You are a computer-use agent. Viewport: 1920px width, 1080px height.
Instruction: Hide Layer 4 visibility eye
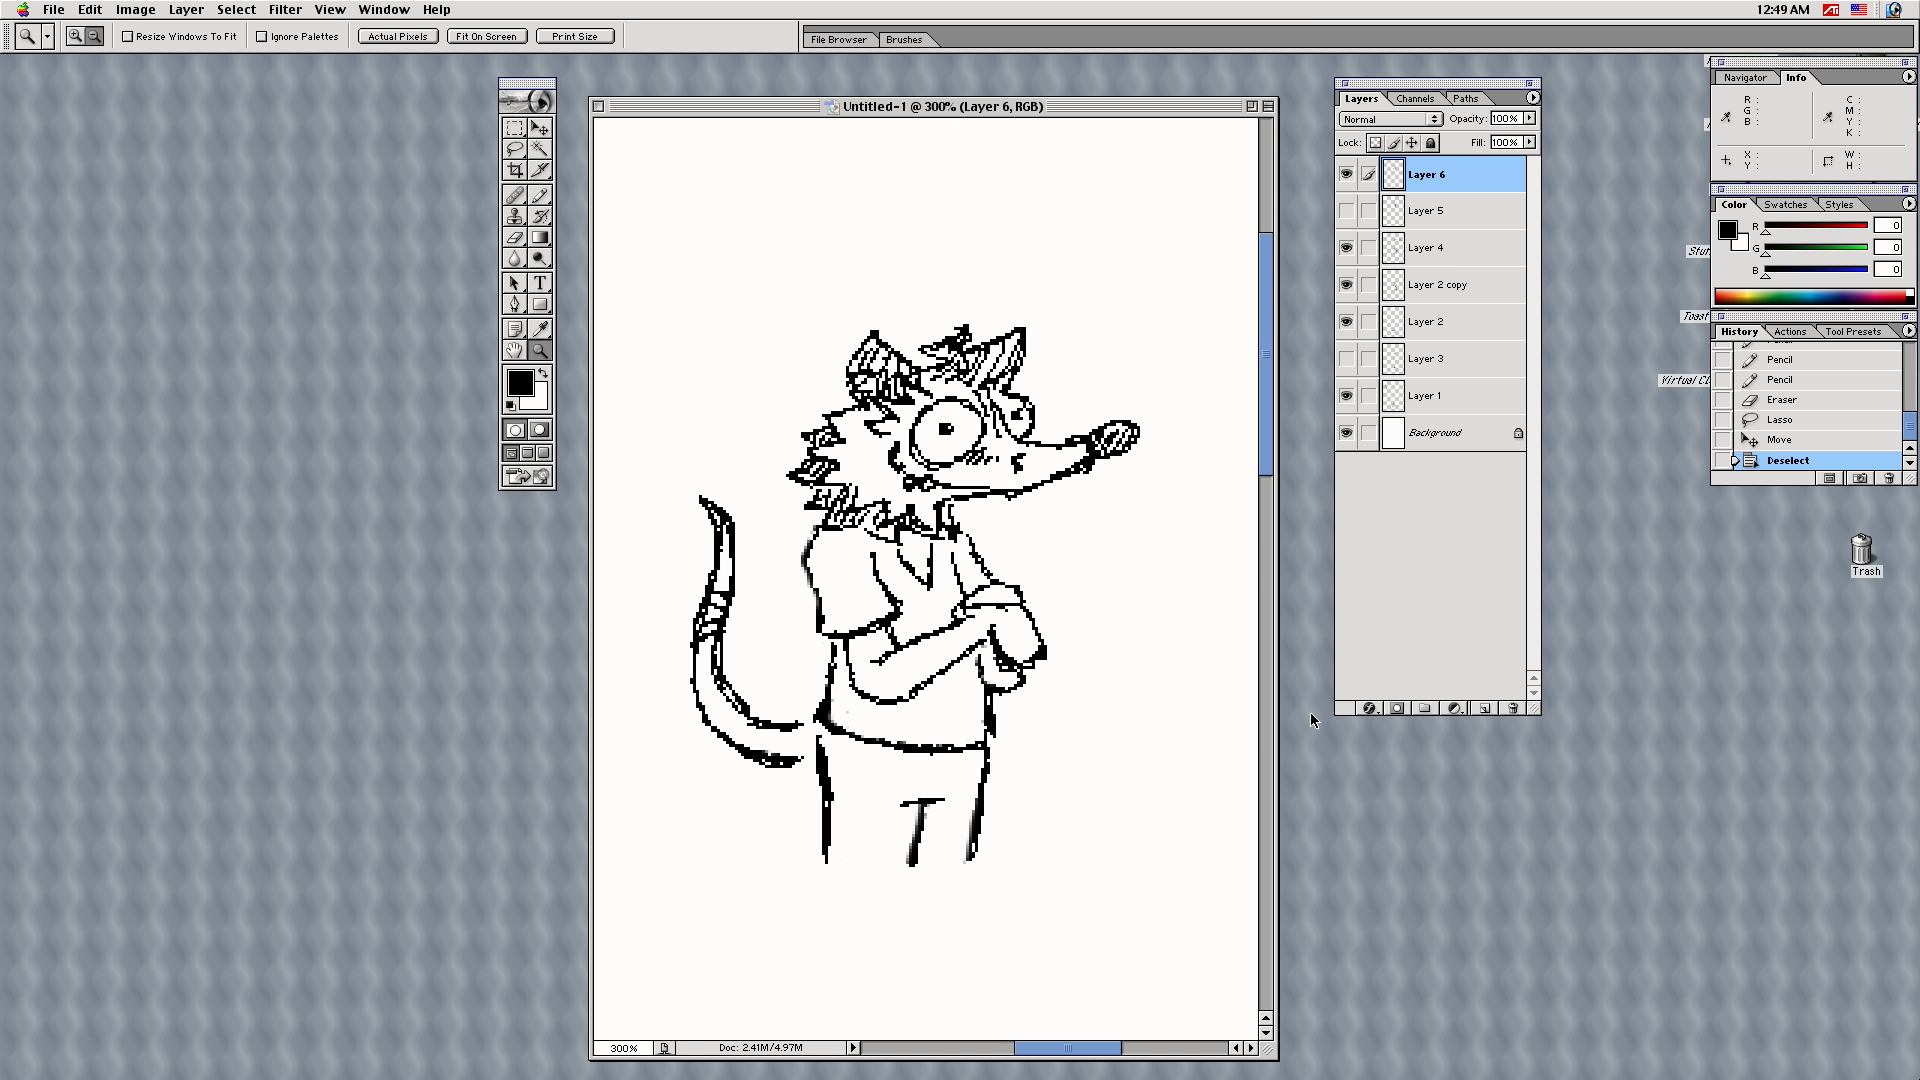coord(1346,248)
